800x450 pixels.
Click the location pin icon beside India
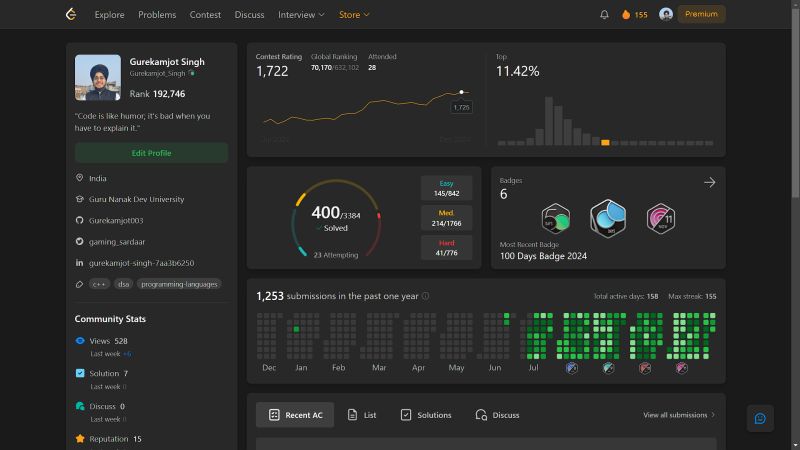[80, 178]
